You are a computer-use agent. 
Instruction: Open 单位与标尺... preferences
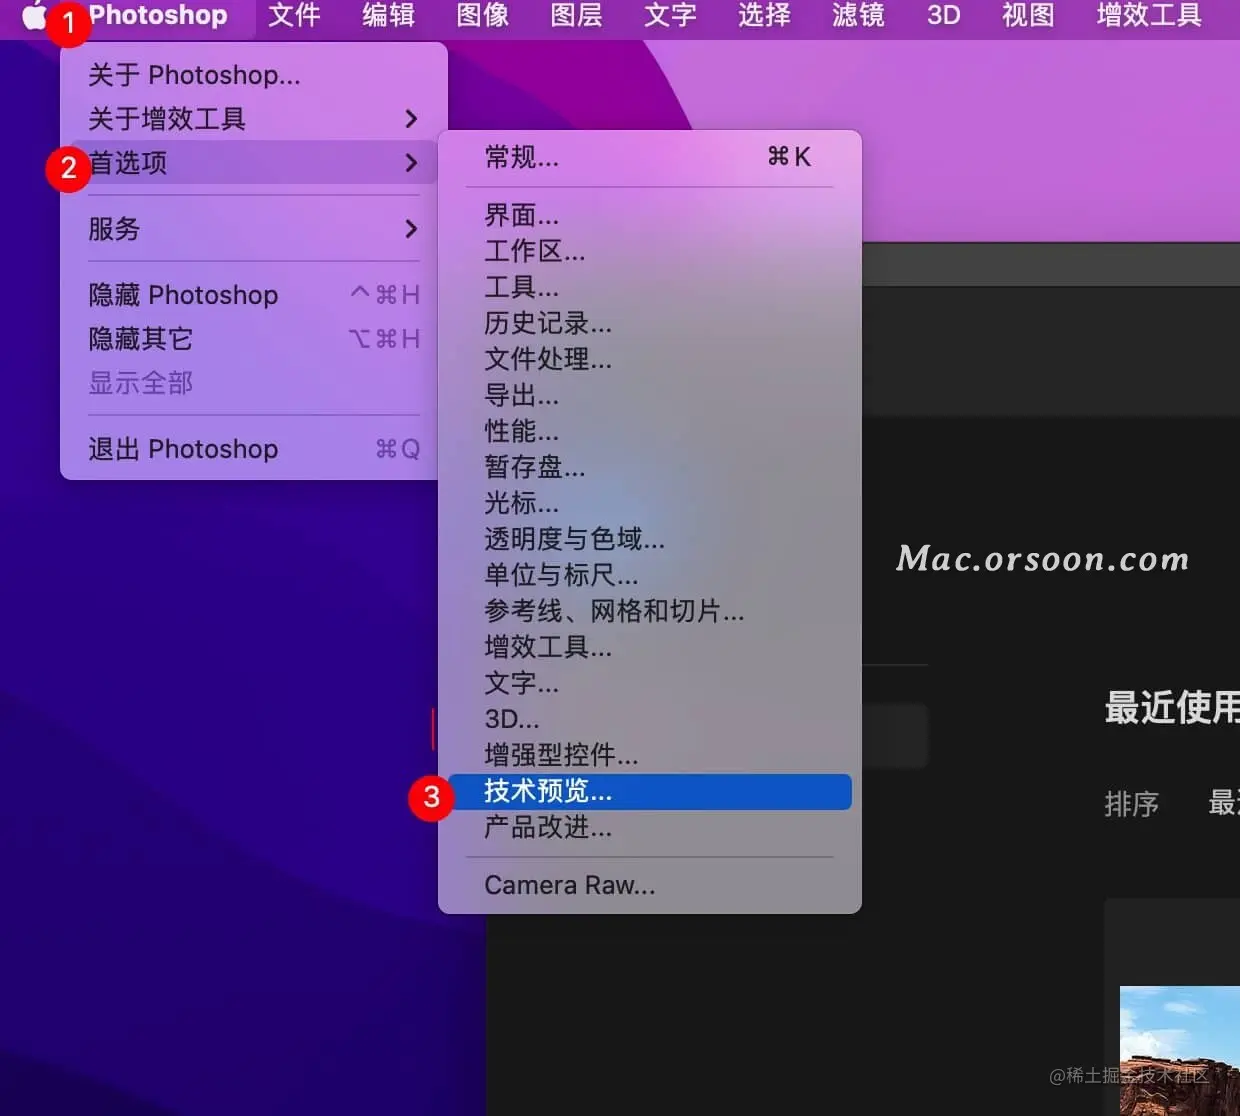tap(650, 575)
